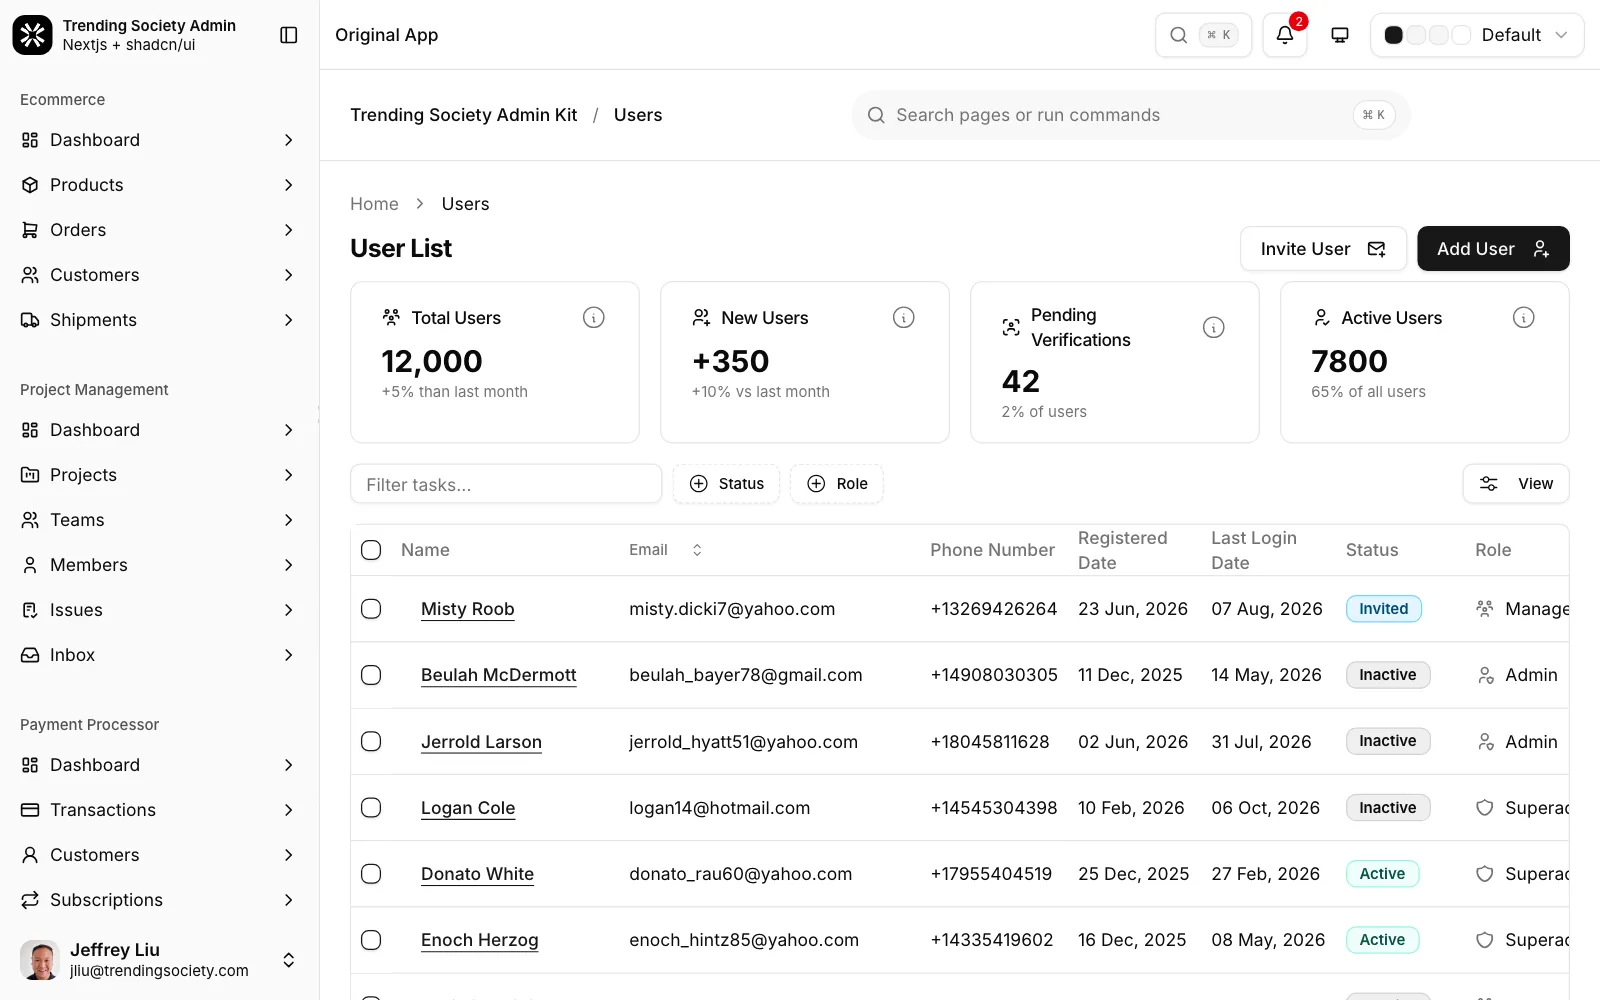This screenshot has height=1000, width=1600.
Task: Open the Default theme dropdown
Action: coord(1477,35)
